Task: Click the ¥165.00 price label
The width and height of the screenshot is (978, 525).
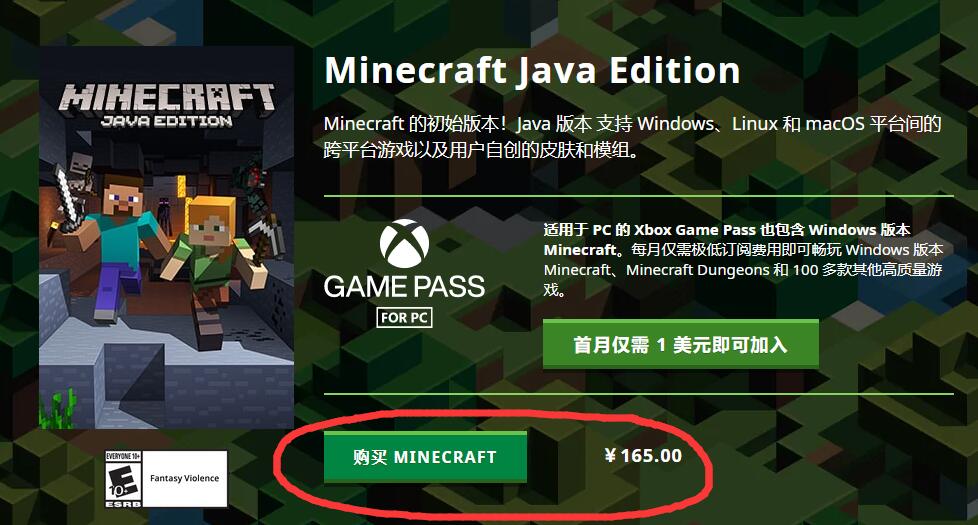Action: click(x=643, y=456)
